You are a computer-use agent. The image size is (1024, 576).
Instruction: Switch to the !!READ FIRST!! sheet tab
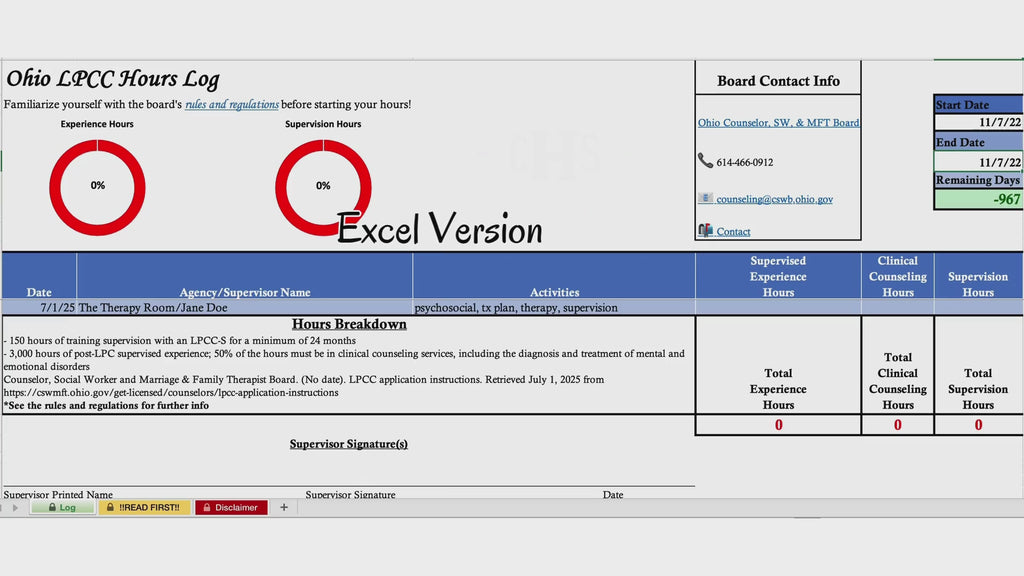point(144,507)
